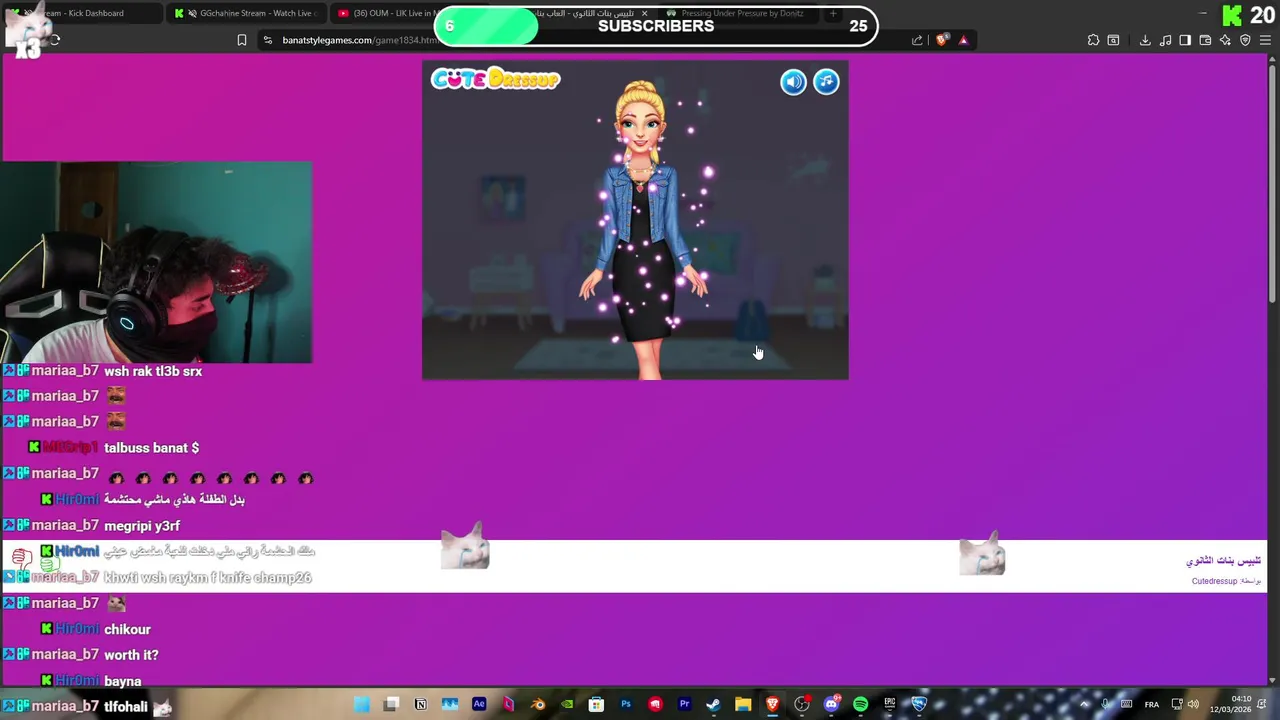Open site settings icon in address bar
The height and width of the screenshot is (720, 1280).
(x=267, y=40)
